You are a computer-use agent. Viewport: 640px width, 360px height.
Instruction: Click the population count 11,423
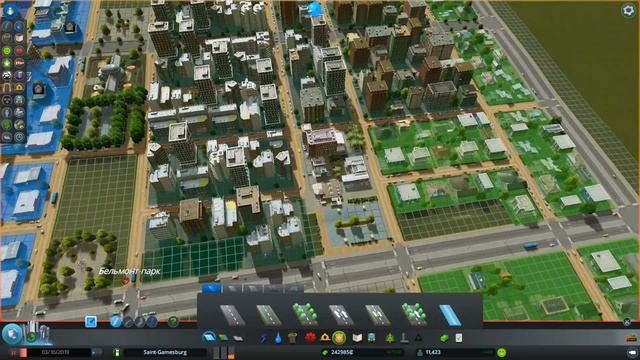point(433,352)
